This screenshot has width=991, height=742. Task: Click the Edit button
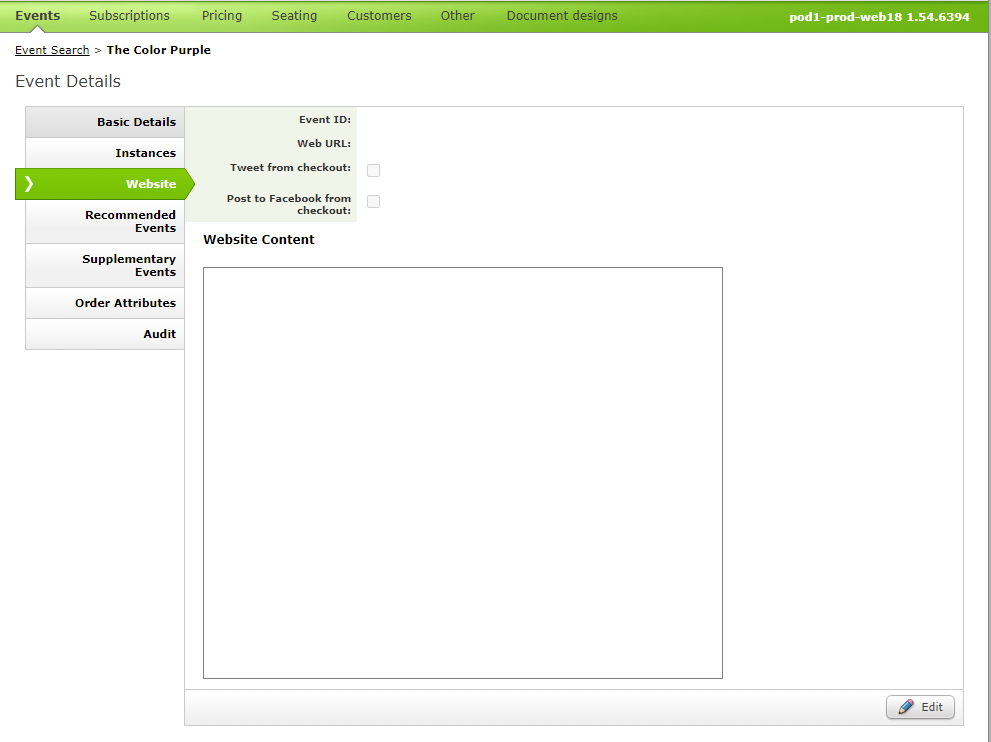[x=920, y=707]
